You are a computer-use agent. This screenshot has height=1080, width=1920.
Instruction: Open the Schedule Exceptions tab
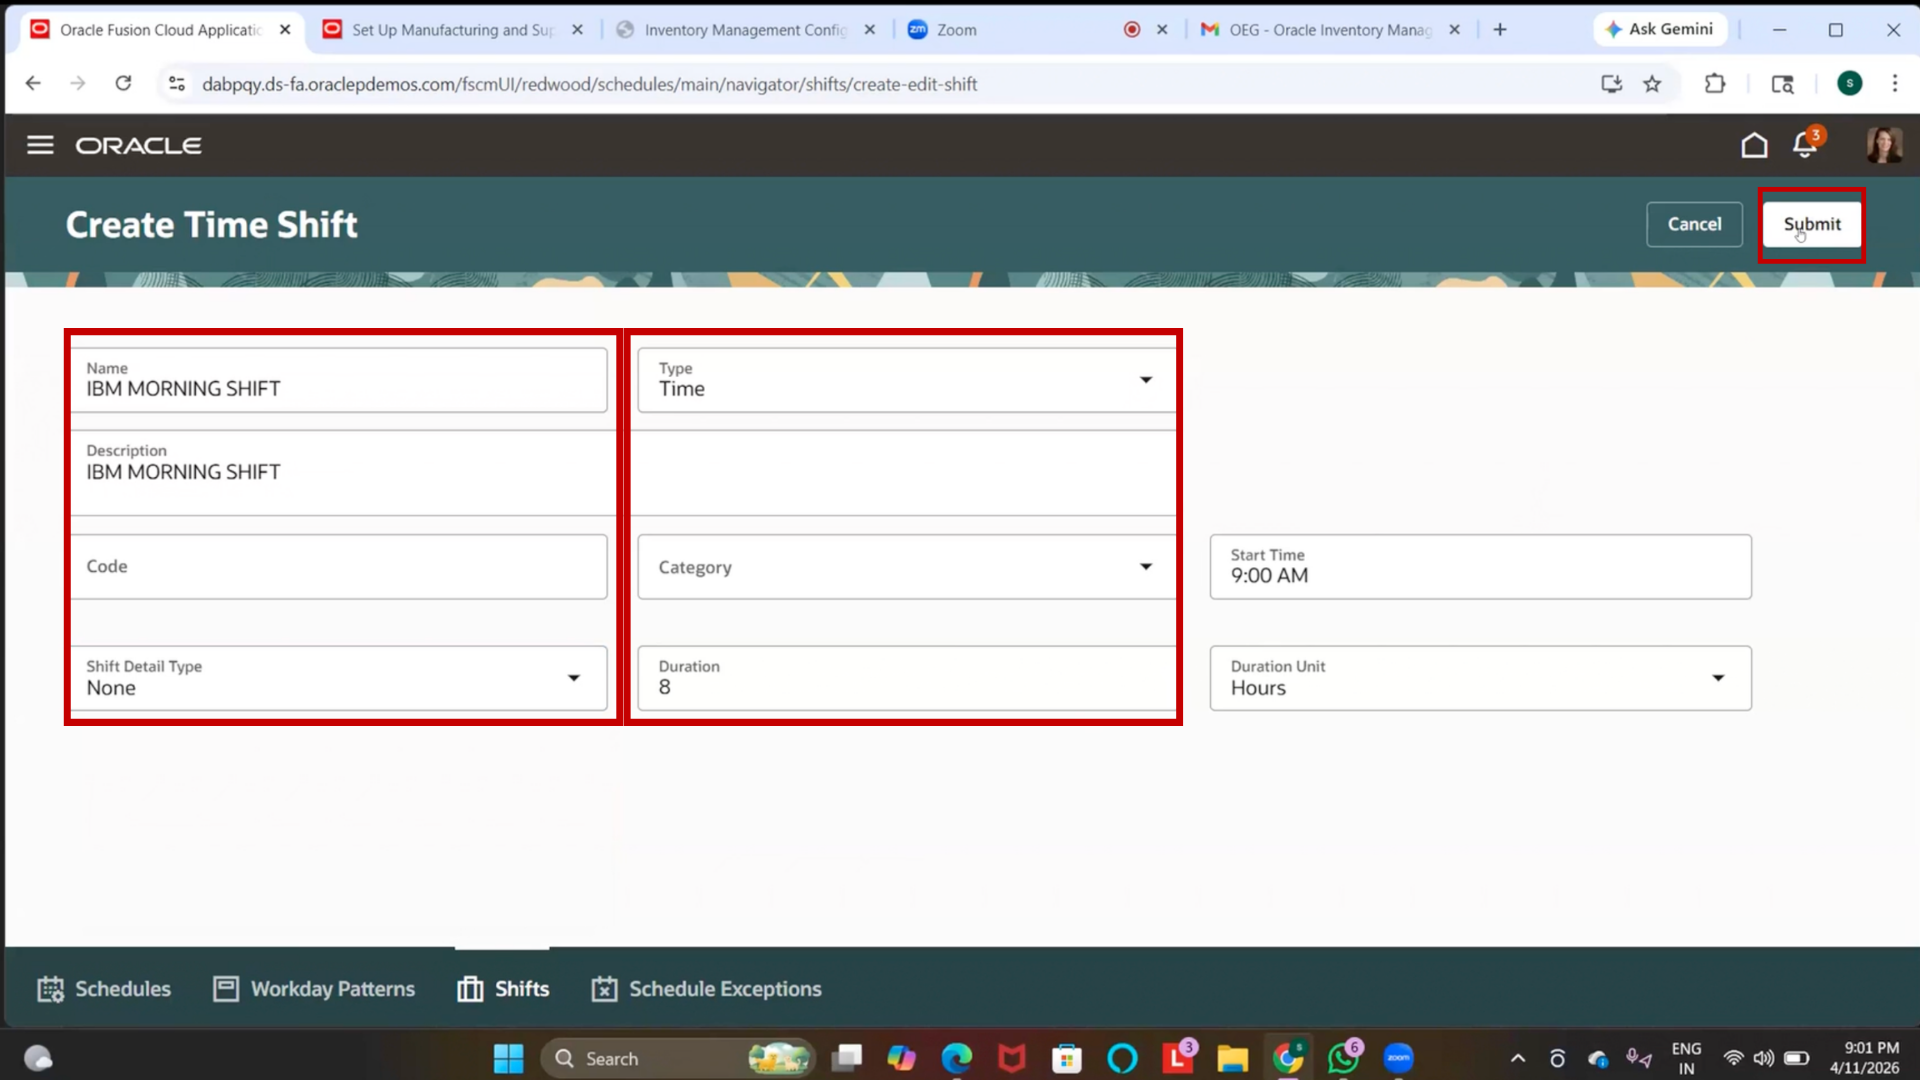click(706, 989)
